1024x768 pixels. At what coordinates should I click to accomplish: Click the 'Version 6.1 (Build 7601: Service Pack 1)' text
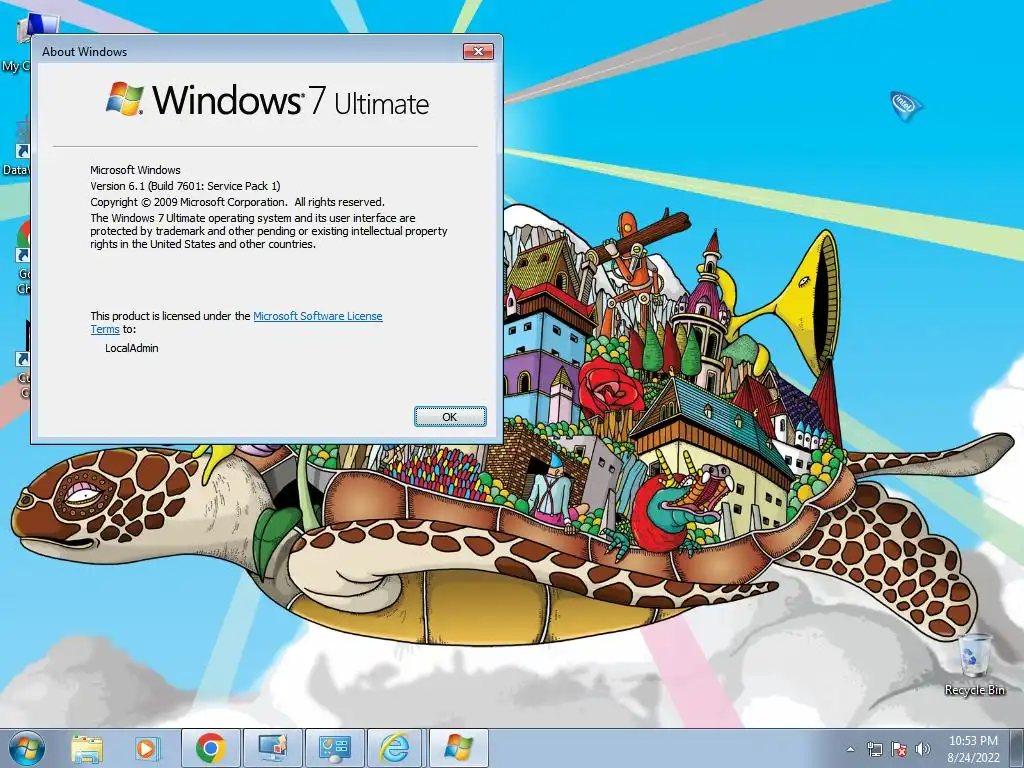click(185, 186)
